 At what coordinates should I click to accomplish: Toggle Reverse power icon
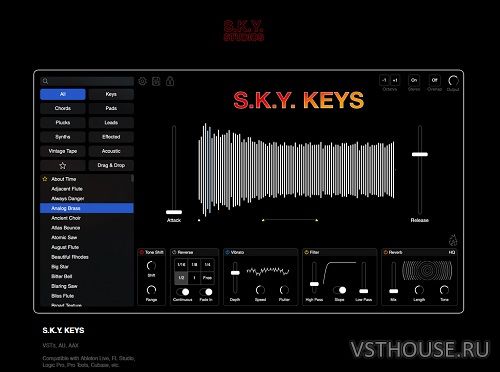pyautogui.click(x=174, y=252)
